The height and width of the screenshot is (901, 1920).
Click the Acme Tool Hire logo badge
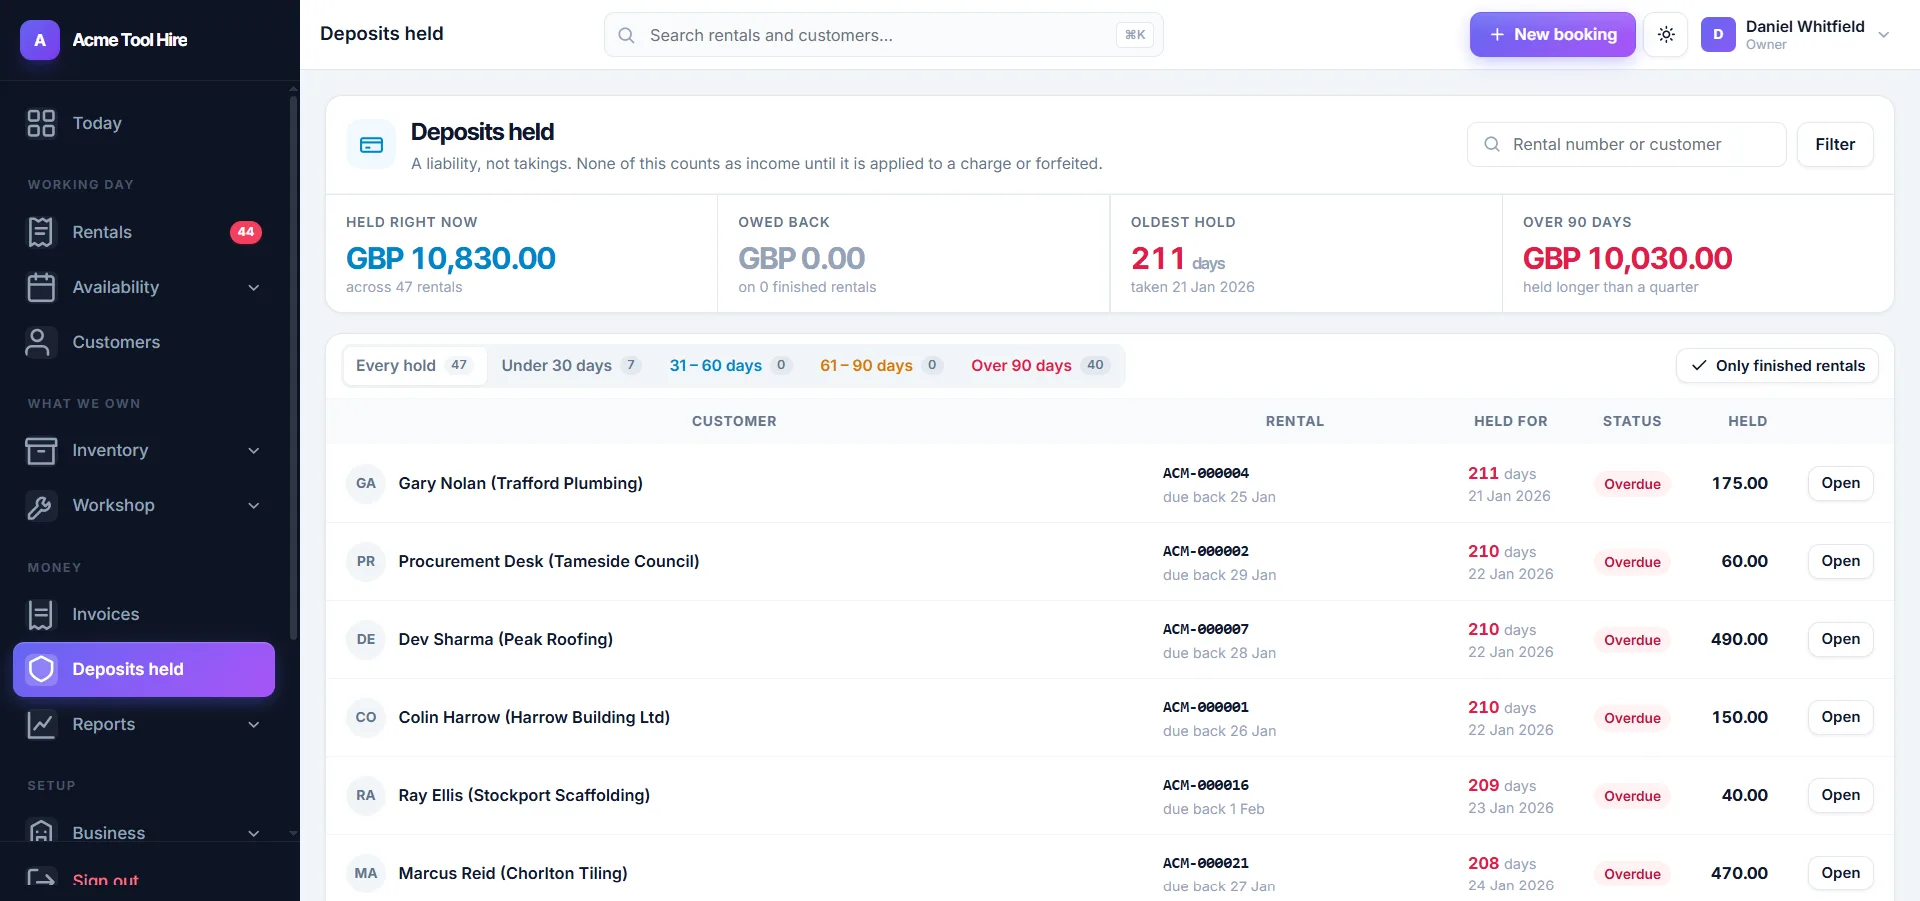pyautogui.click(x=40, y=40)
